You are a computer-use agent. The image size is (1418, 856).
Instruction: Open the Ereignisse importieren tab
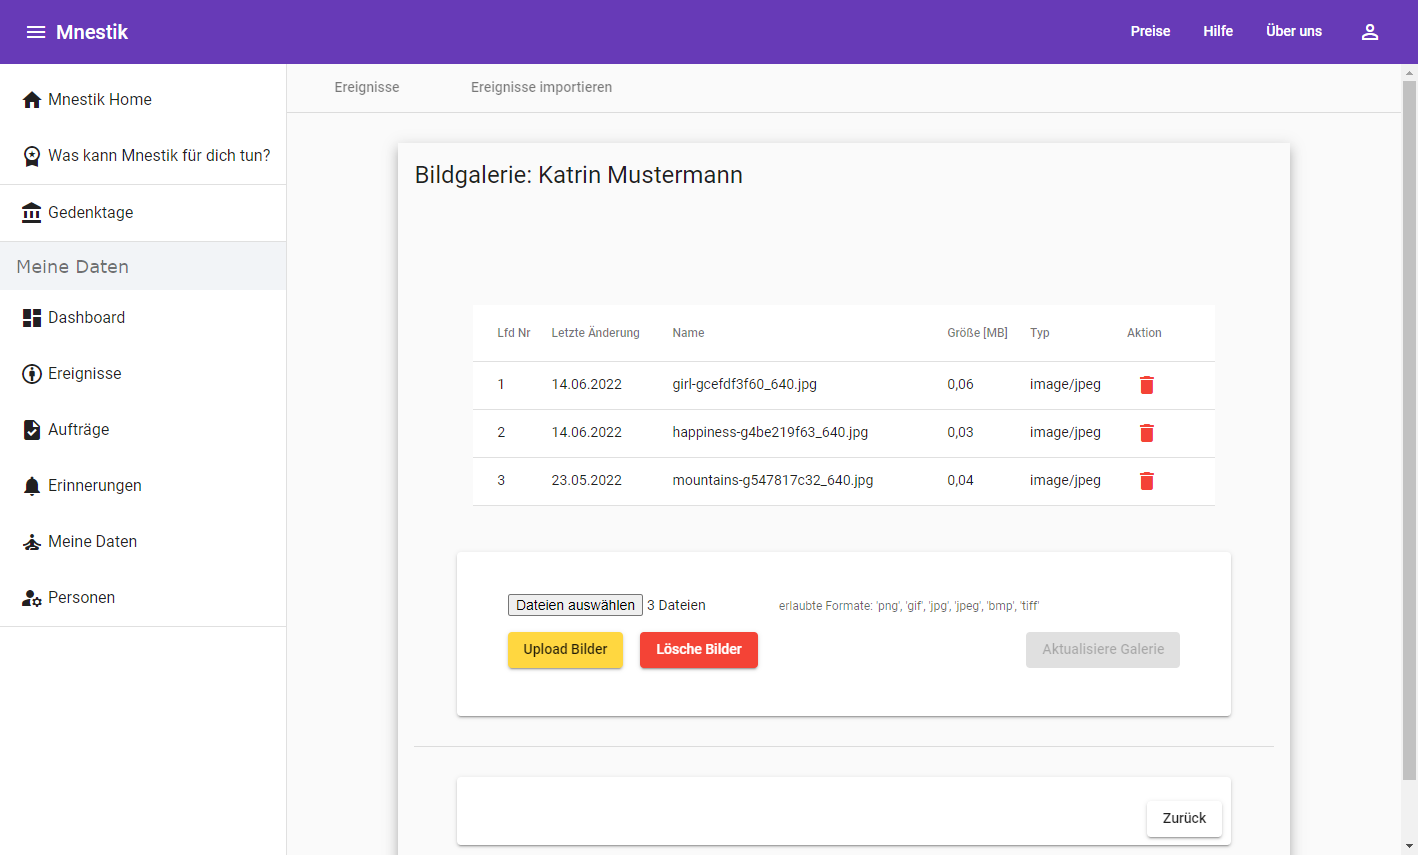[x=541, y=88]
